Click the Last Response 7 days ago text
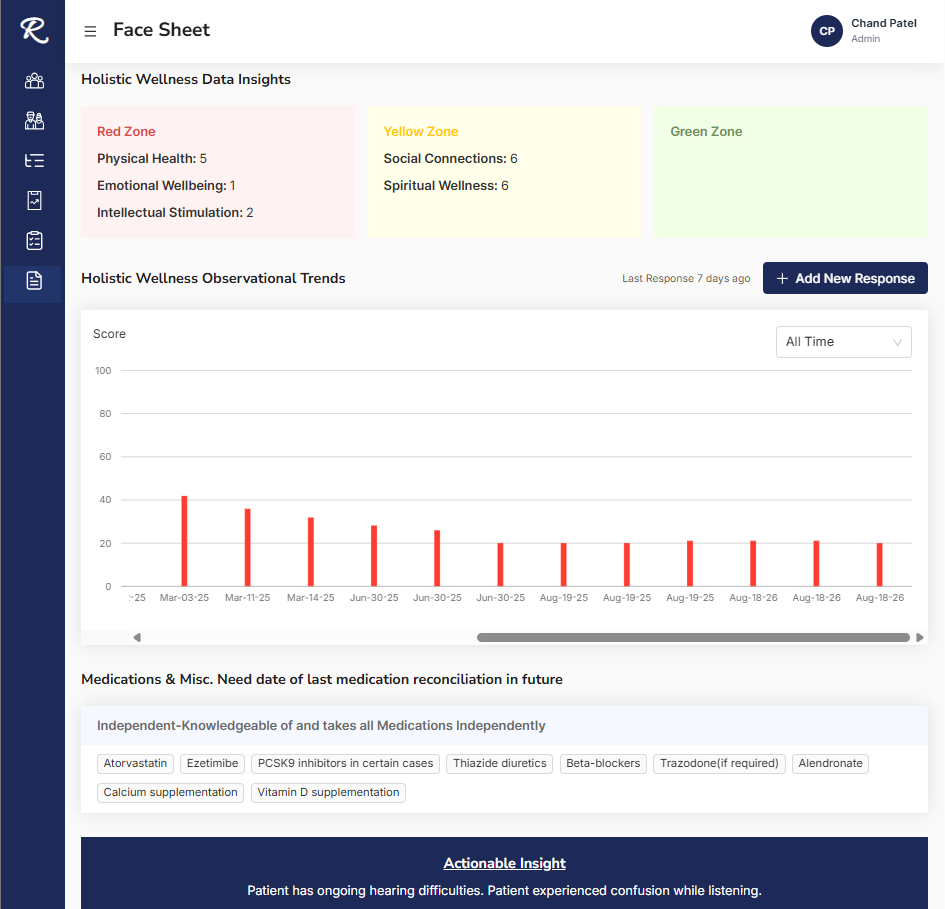Viewport: 945px width, 909px height. [686, 278]
